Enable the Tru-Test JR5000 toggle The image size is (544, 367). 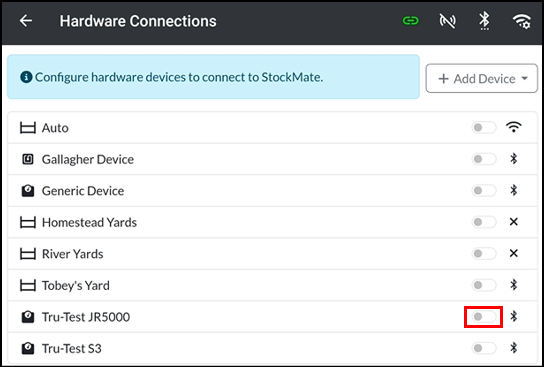pos(484,316)
